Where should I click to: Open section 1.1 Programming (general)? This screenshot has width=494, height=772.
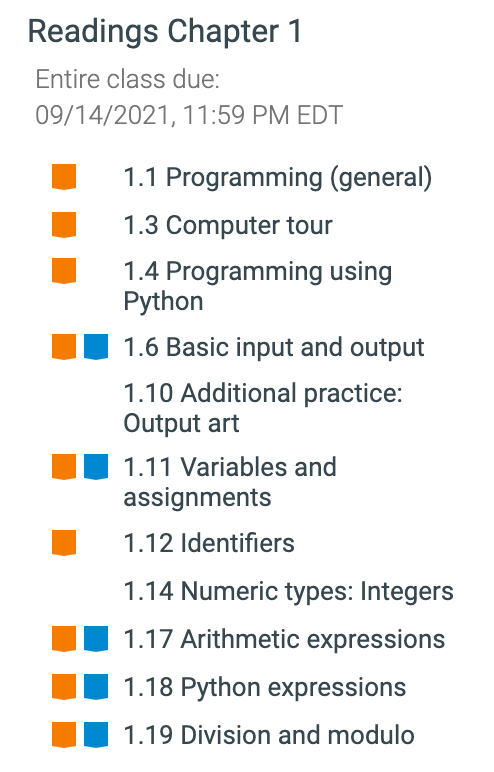(x=278, y=178)
